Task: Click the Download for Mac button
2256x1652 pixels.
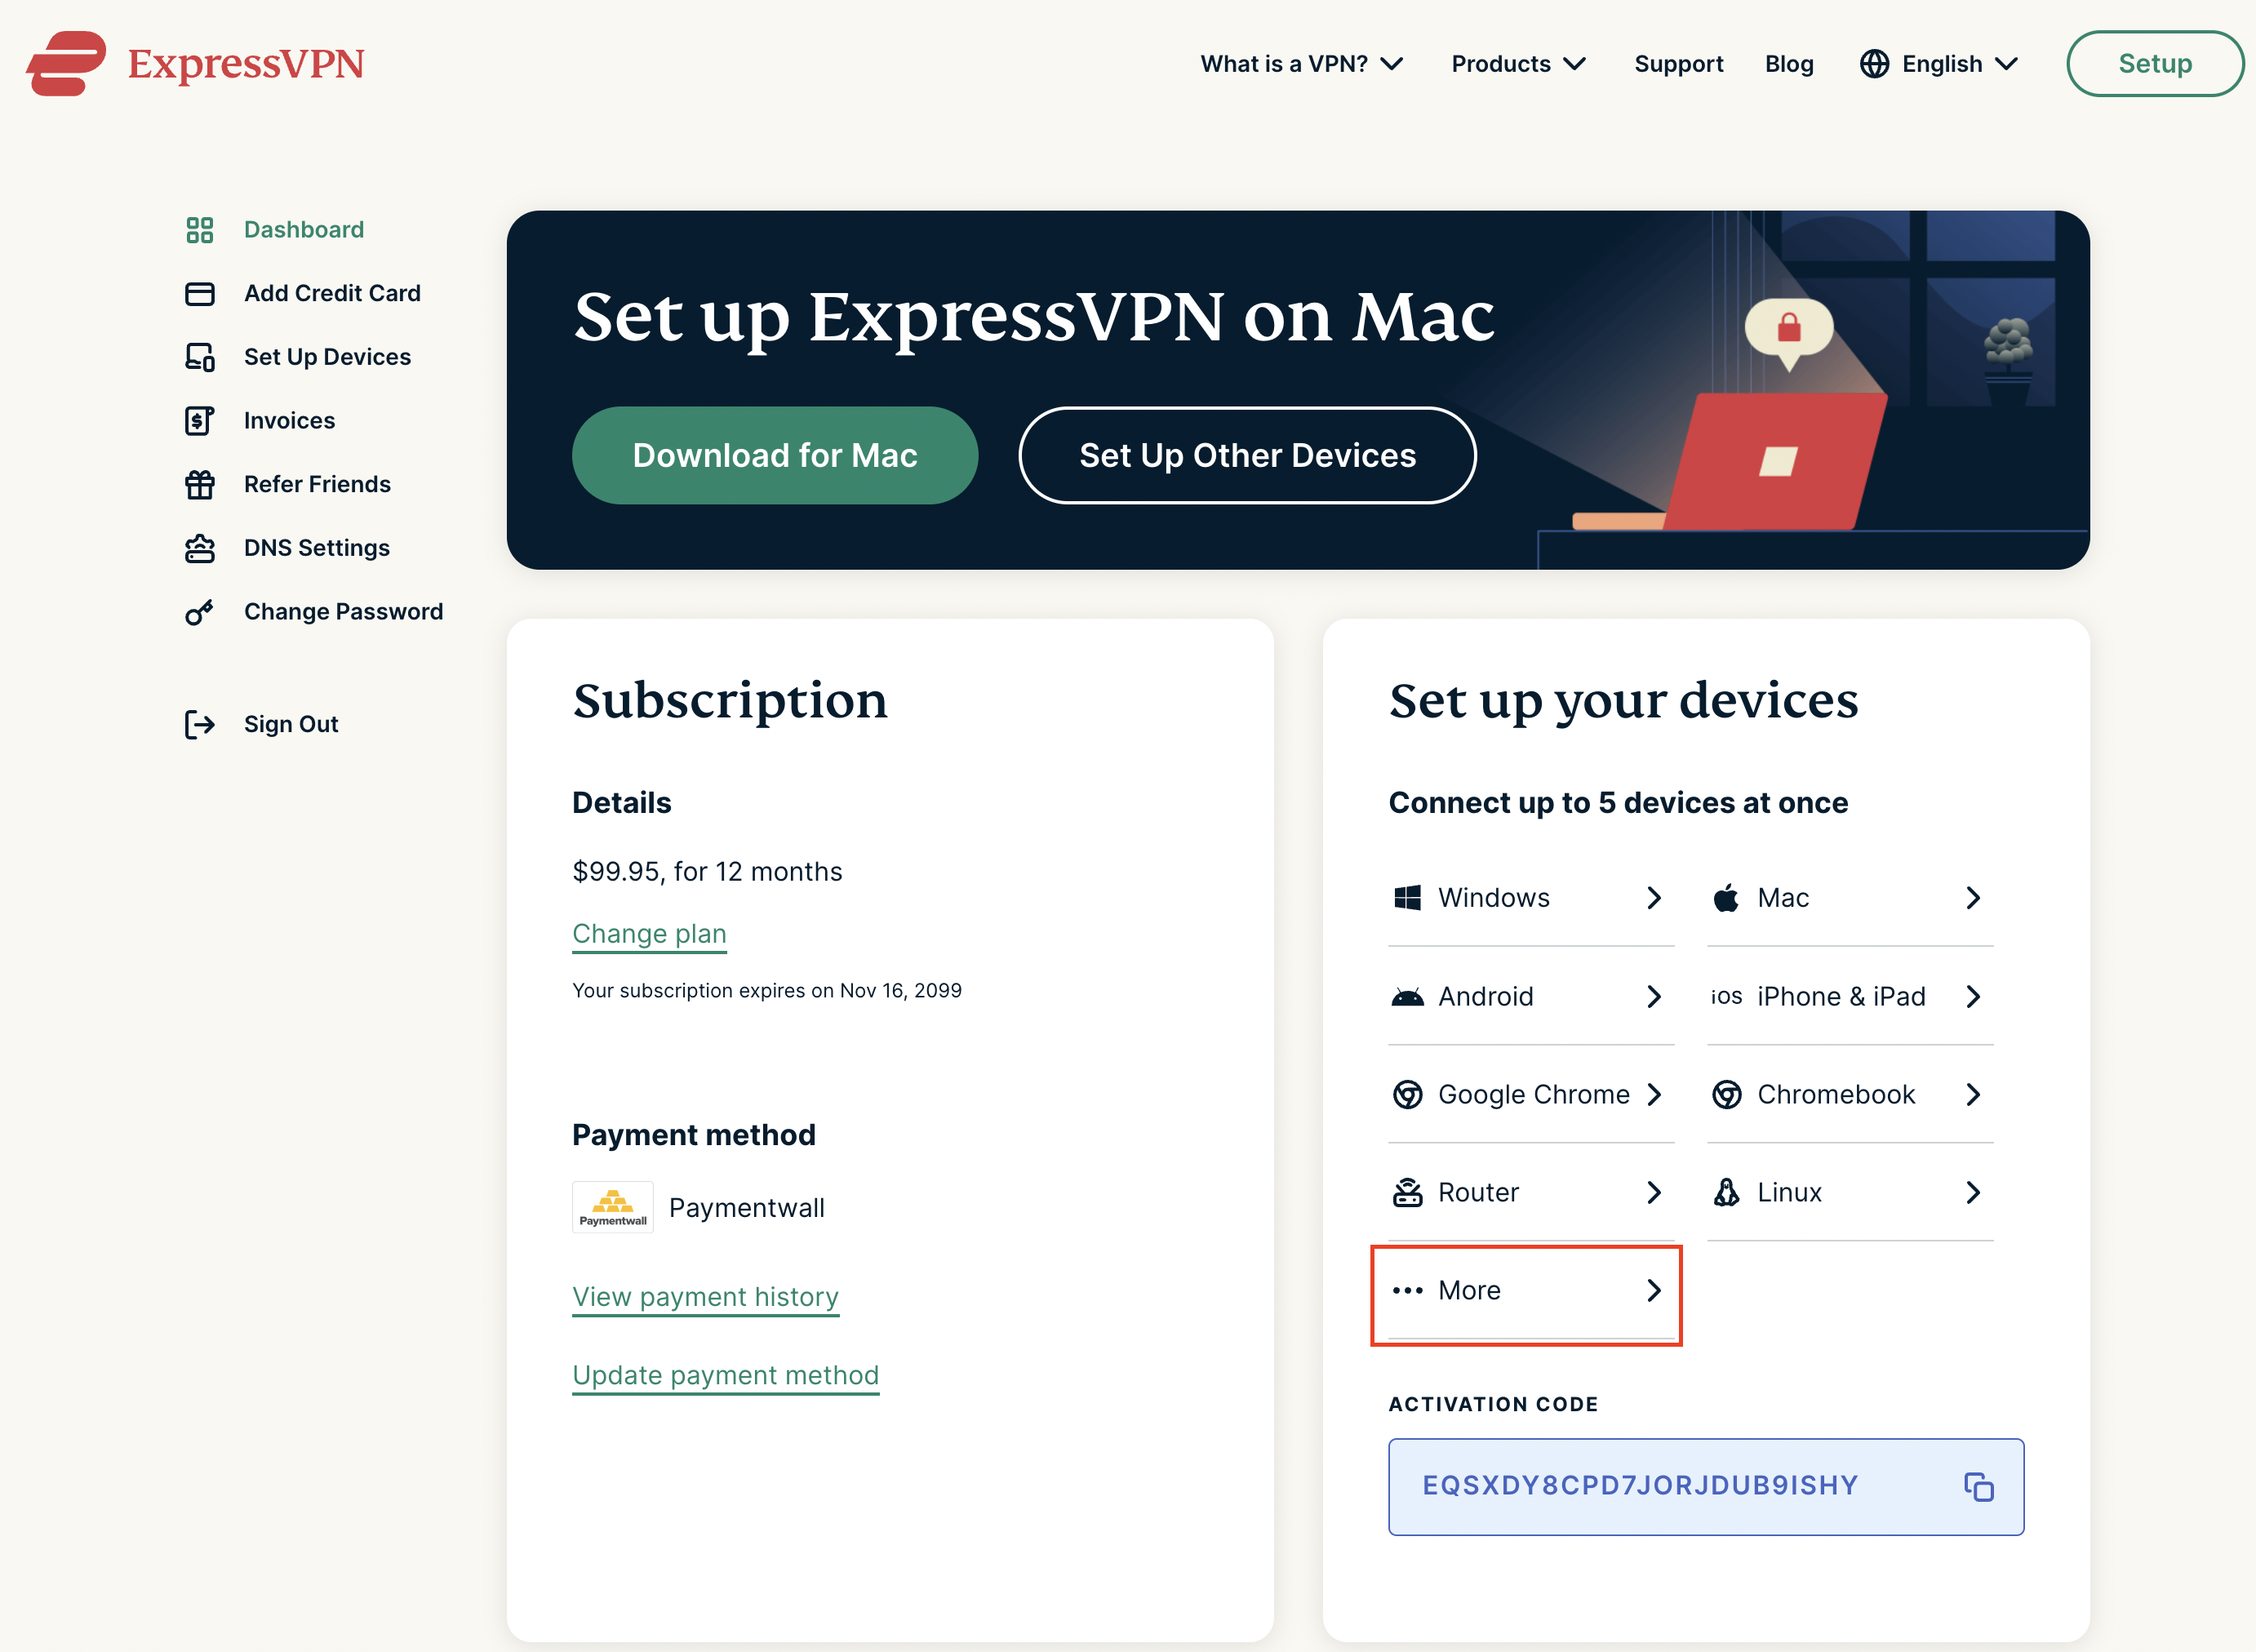Action: click(x=775, y=454)
